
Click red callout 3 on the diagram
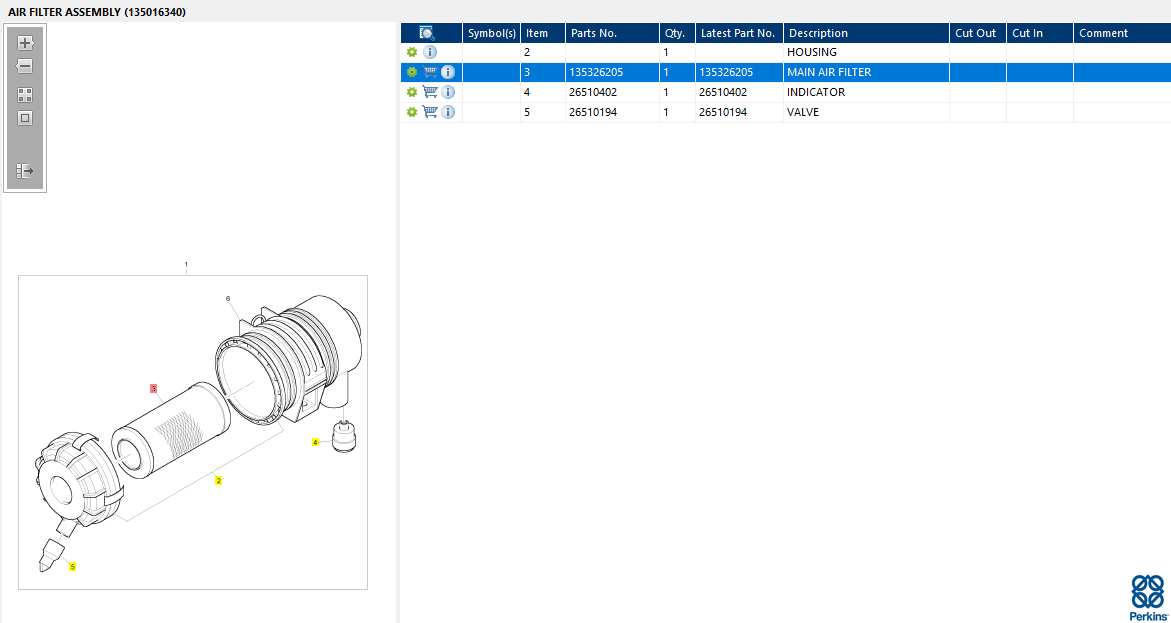click(153, 388)
